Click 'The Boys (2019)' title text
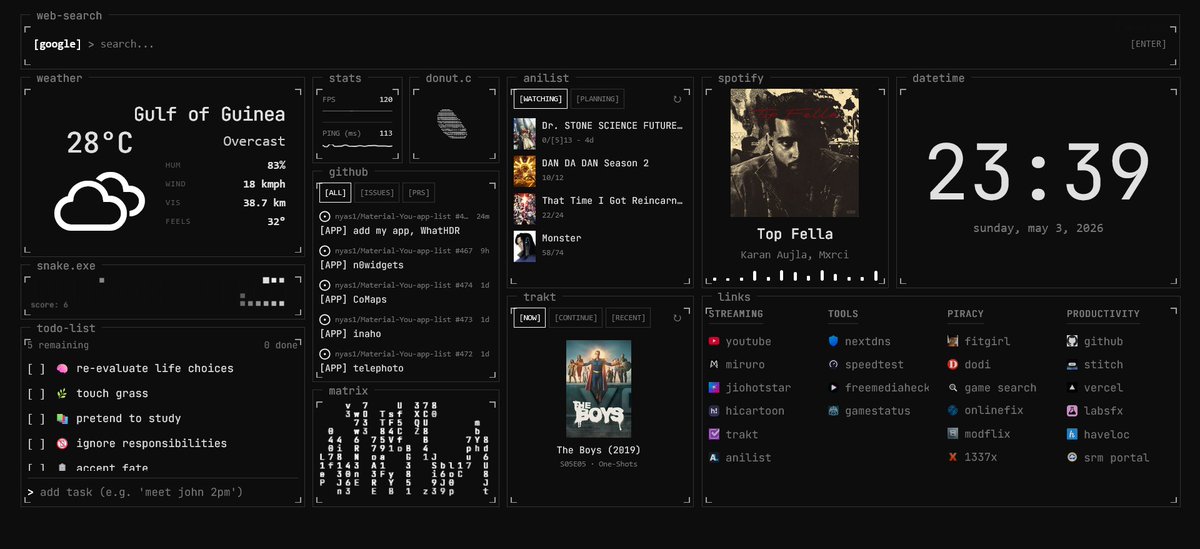Viewport: 1200px width, 549px height. [598, 450]
